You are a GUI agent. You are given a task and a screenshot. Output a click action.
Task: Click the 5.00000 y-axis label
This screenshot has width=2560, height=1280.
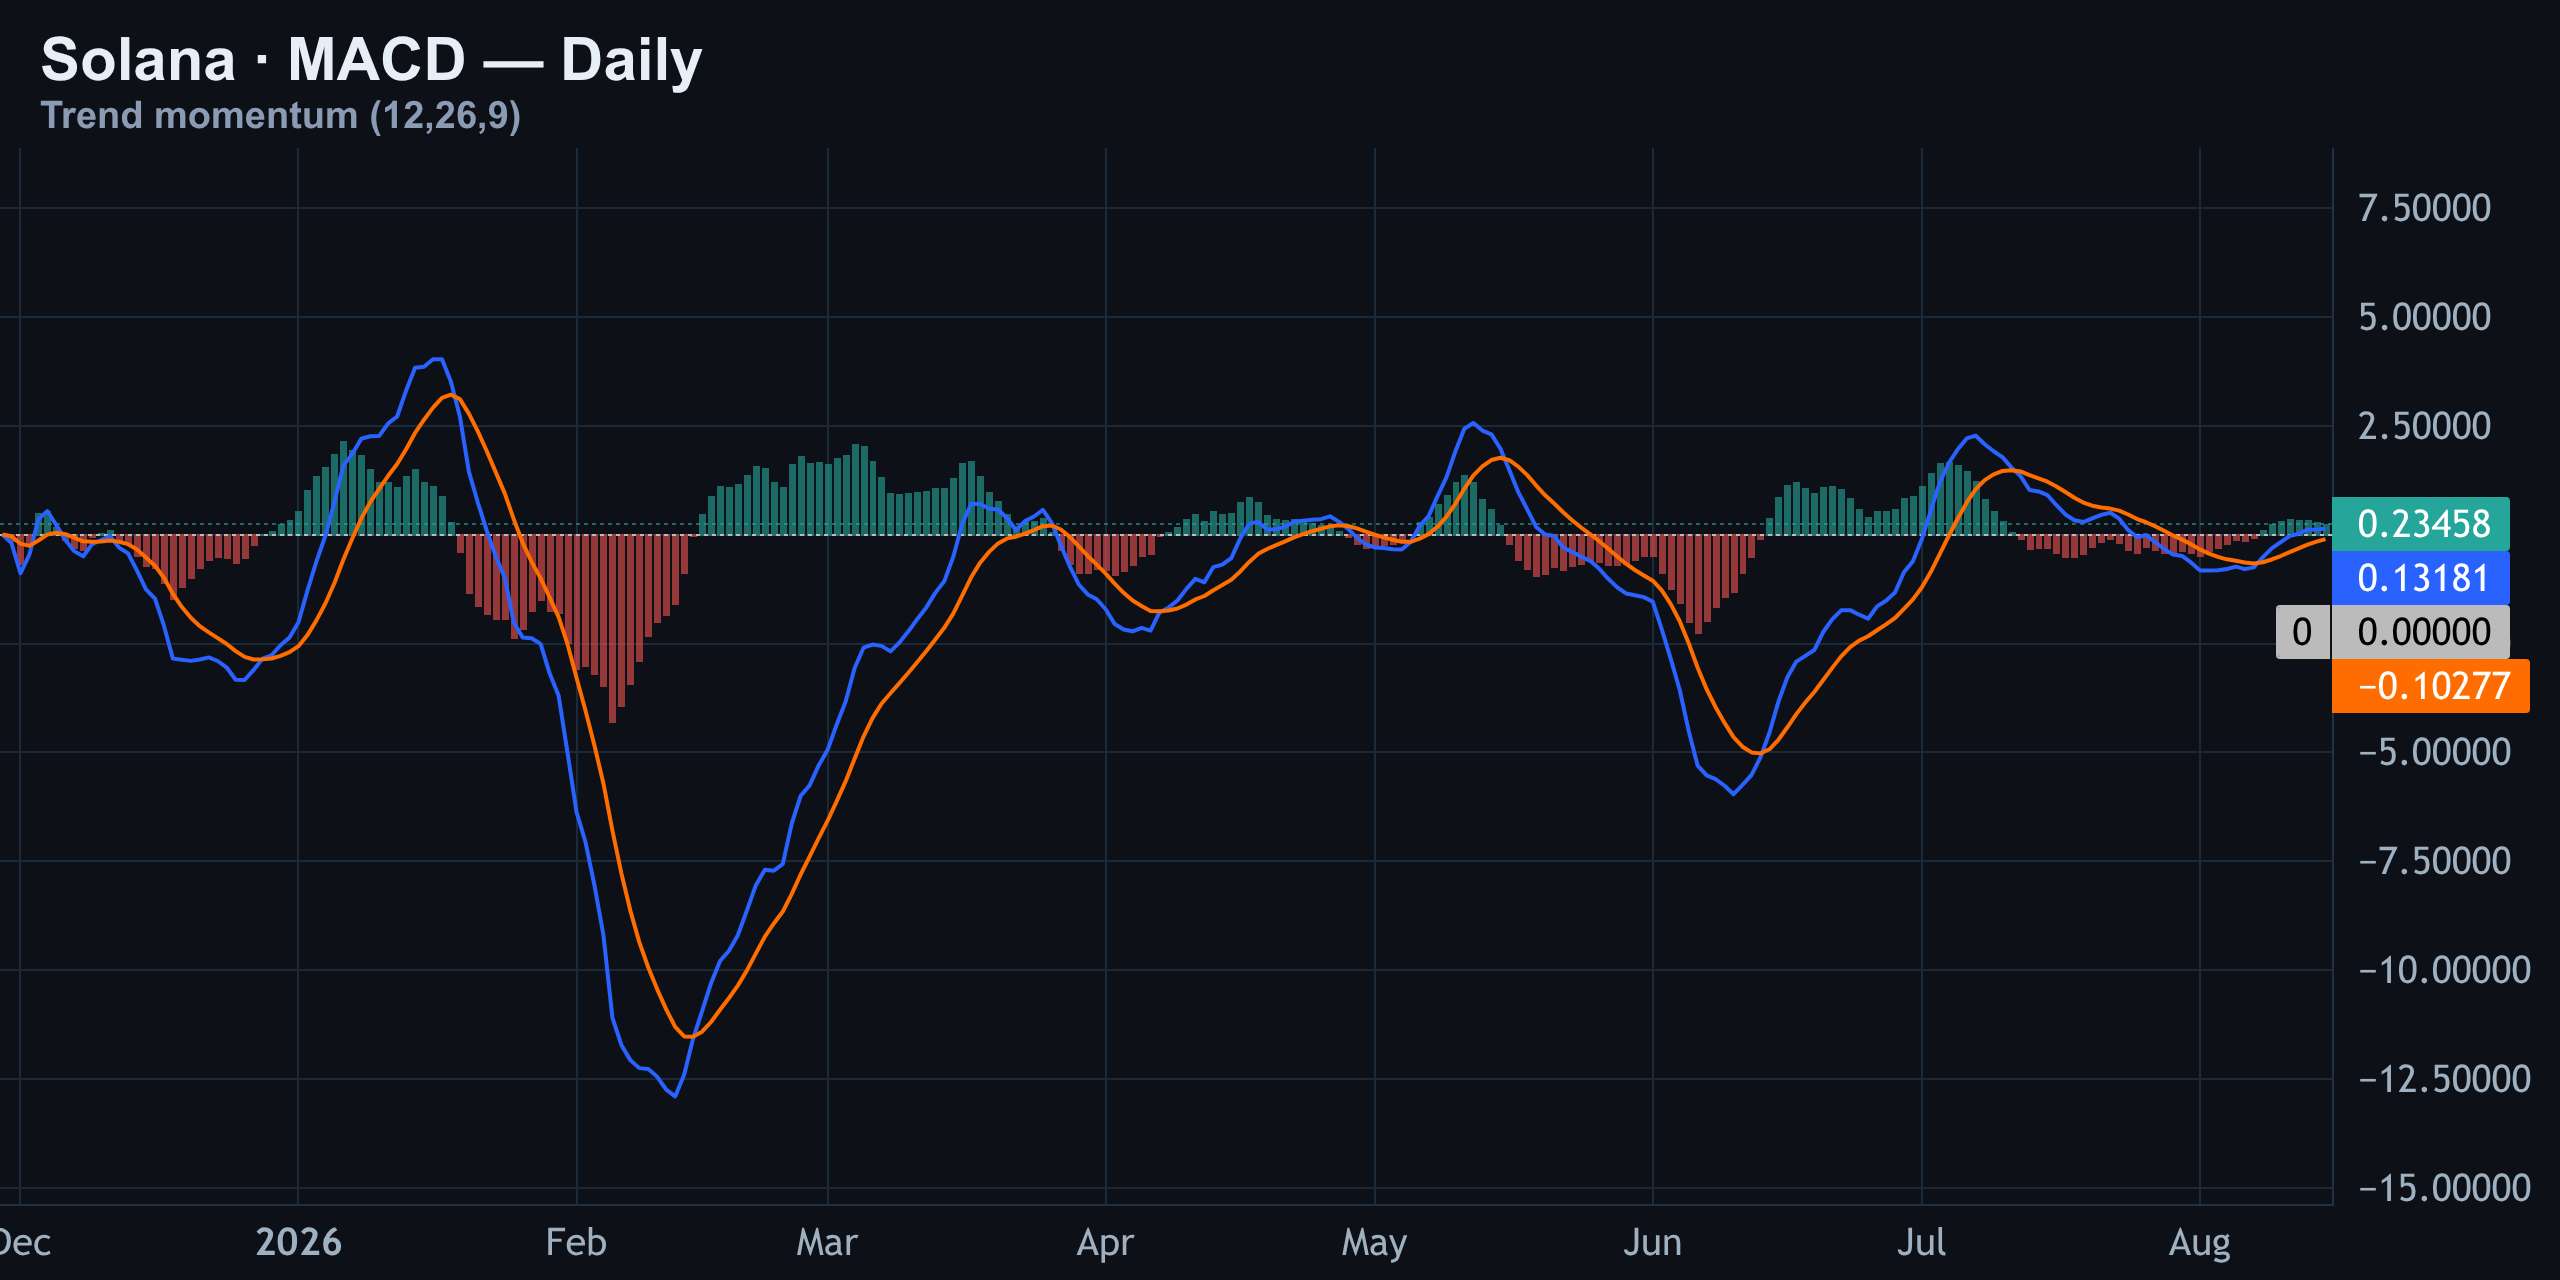[x=2424, y=317]
